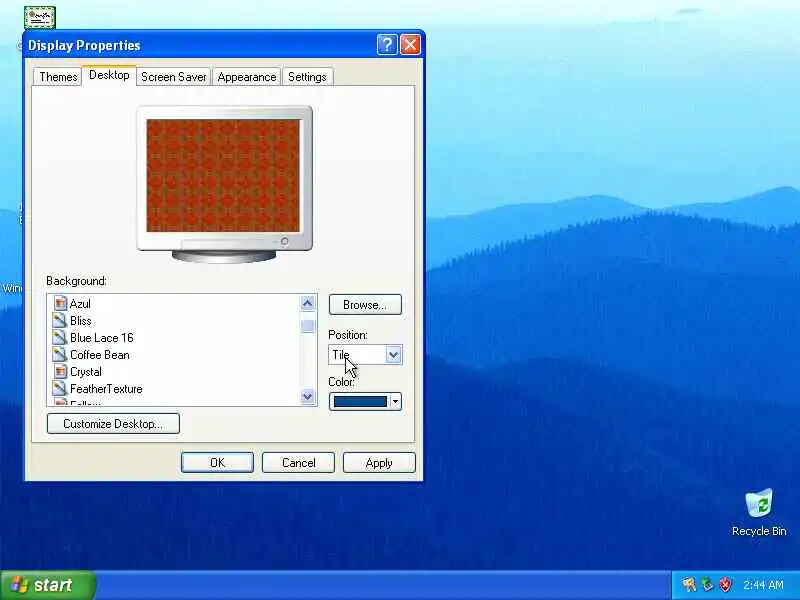This screenshot has height=600, width=800.
Task: Click the red security shield tray icon
Action: 725,585
